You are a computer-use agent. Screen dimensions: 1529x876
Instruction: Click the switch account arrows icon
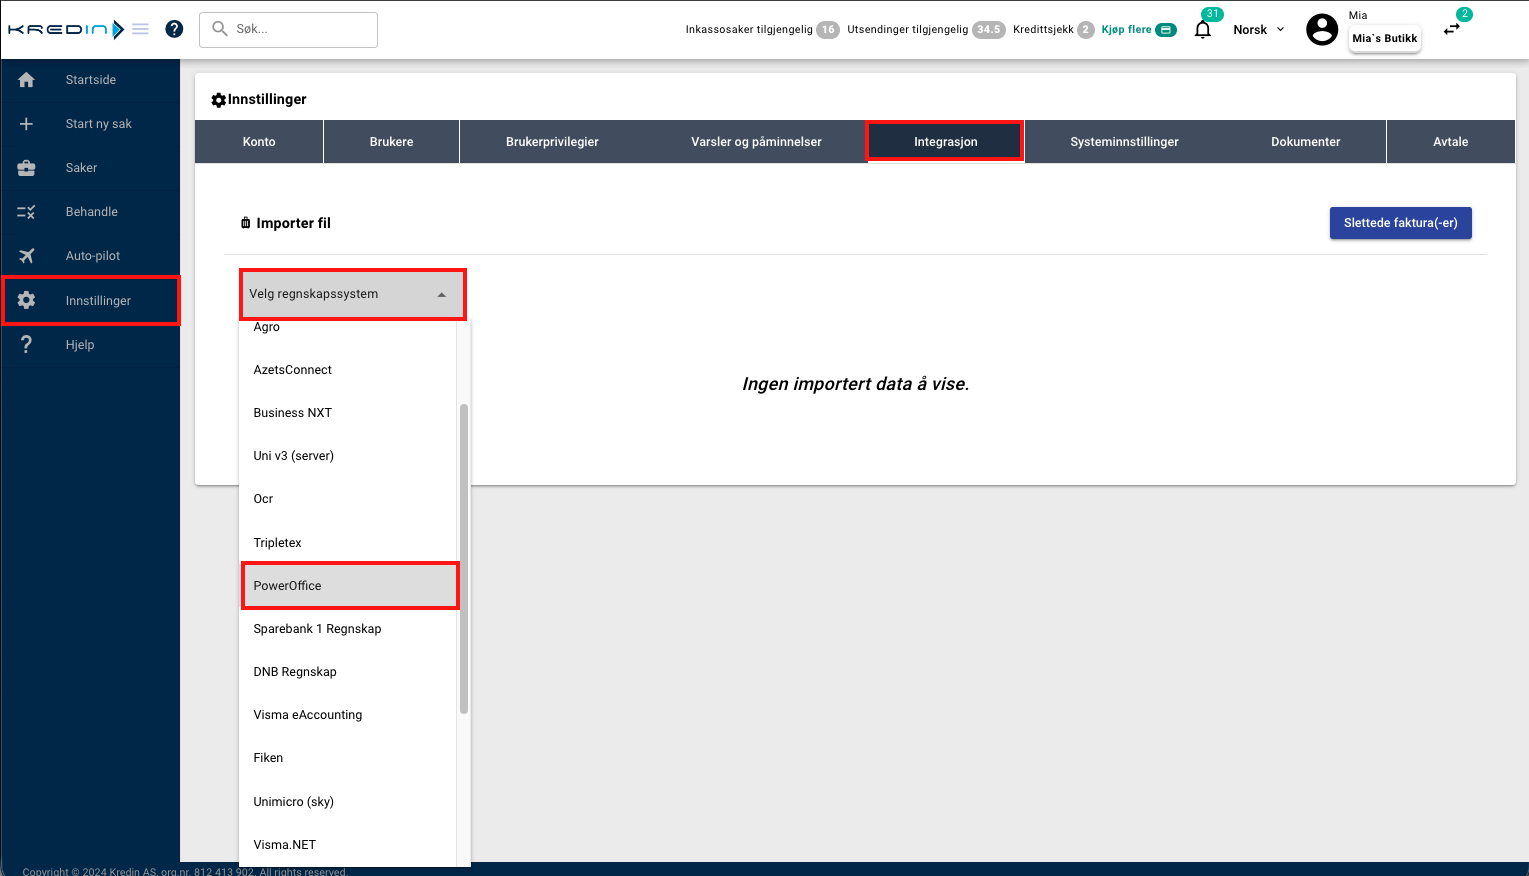point(1452,29)
